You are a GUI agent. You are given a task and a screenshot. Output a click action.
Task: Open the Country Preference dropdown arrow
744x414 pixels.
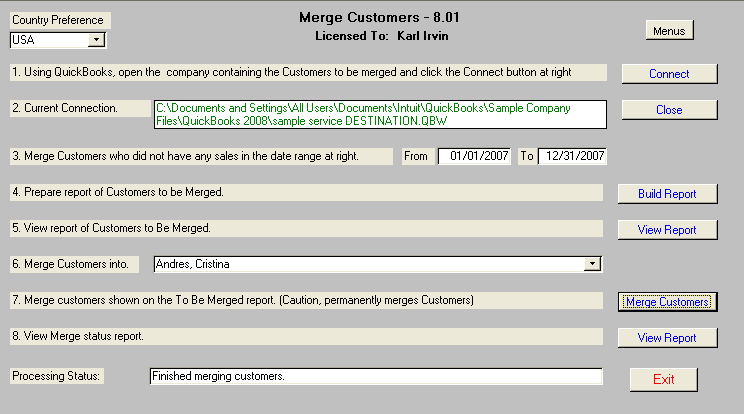pyautogui.click(x=96, y=40)
